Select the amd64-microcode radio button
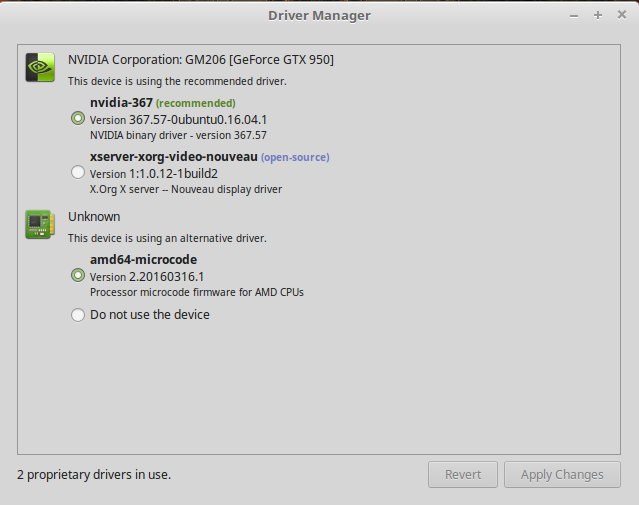This screenshot has width=639, height=505. tap(78, 275)
